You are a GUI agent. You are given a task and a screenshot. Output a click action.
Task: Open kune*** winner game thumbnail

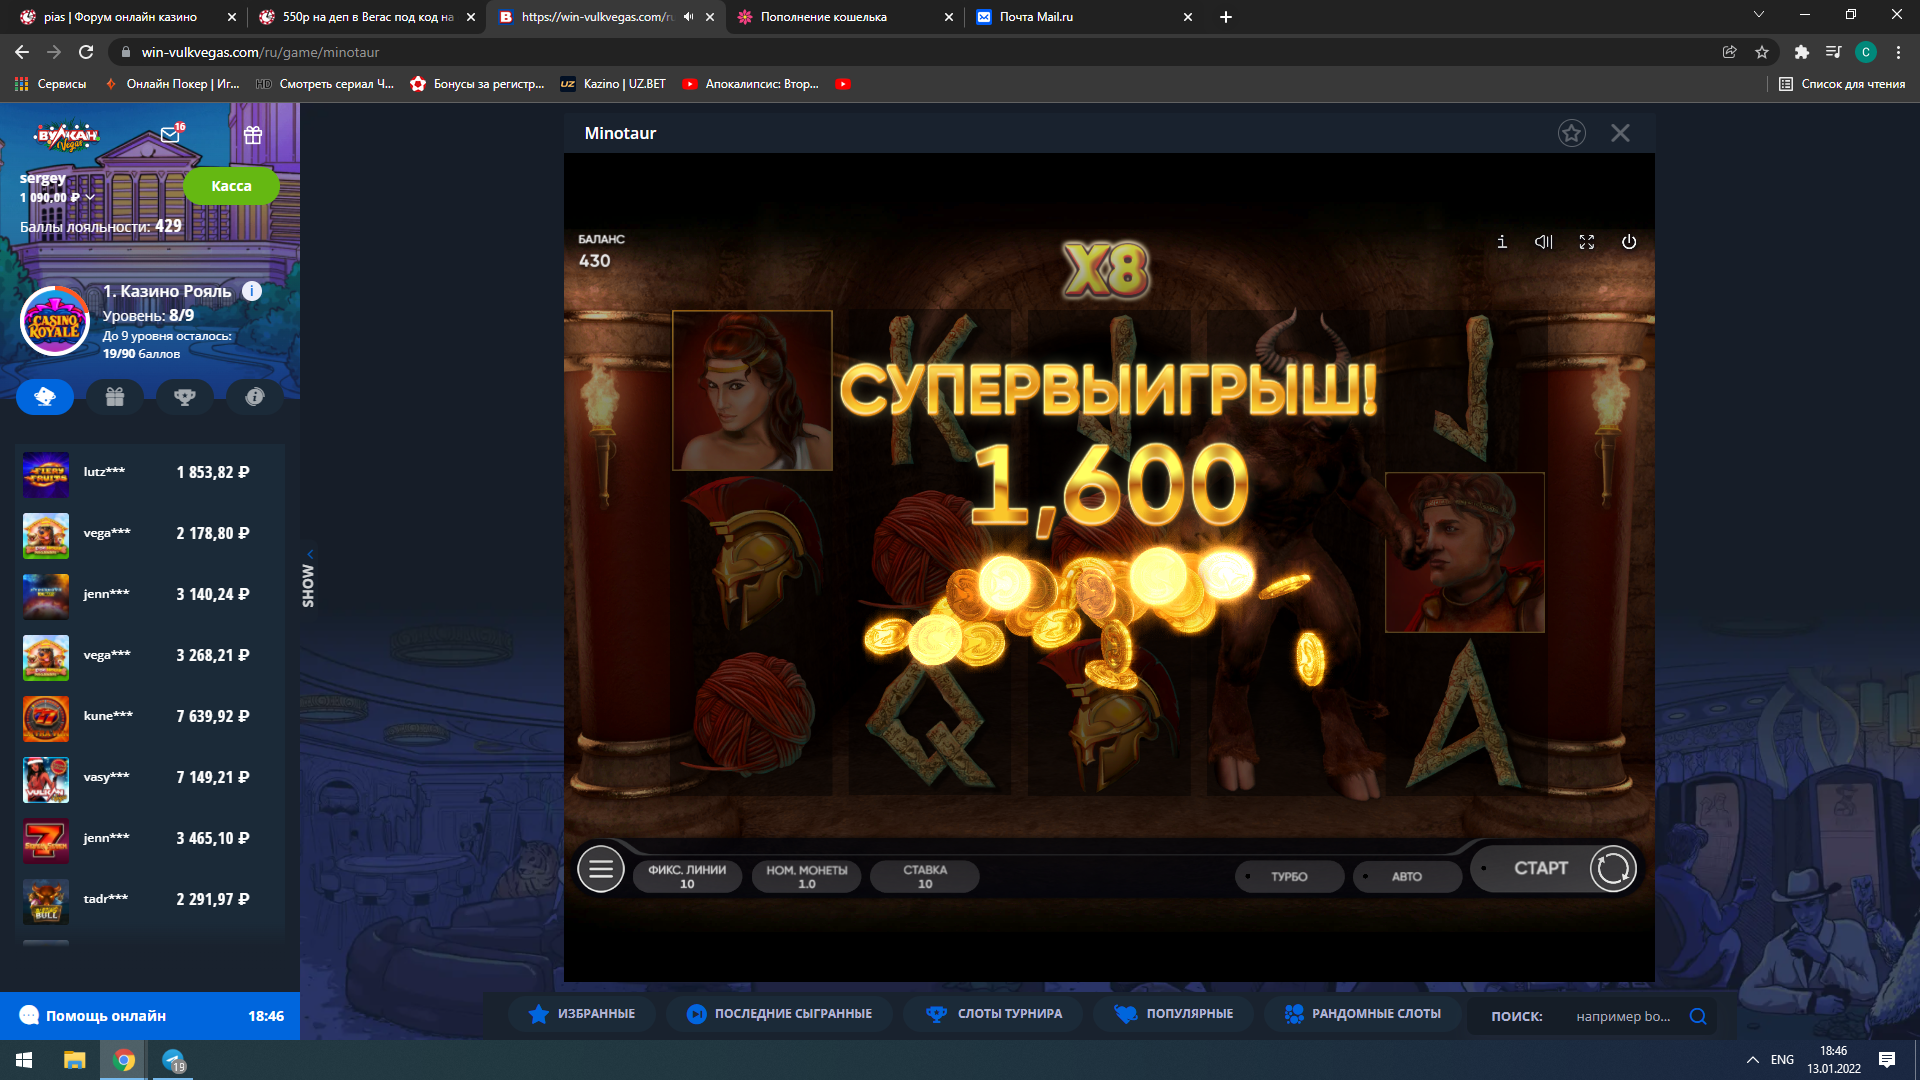coord(46,718)
